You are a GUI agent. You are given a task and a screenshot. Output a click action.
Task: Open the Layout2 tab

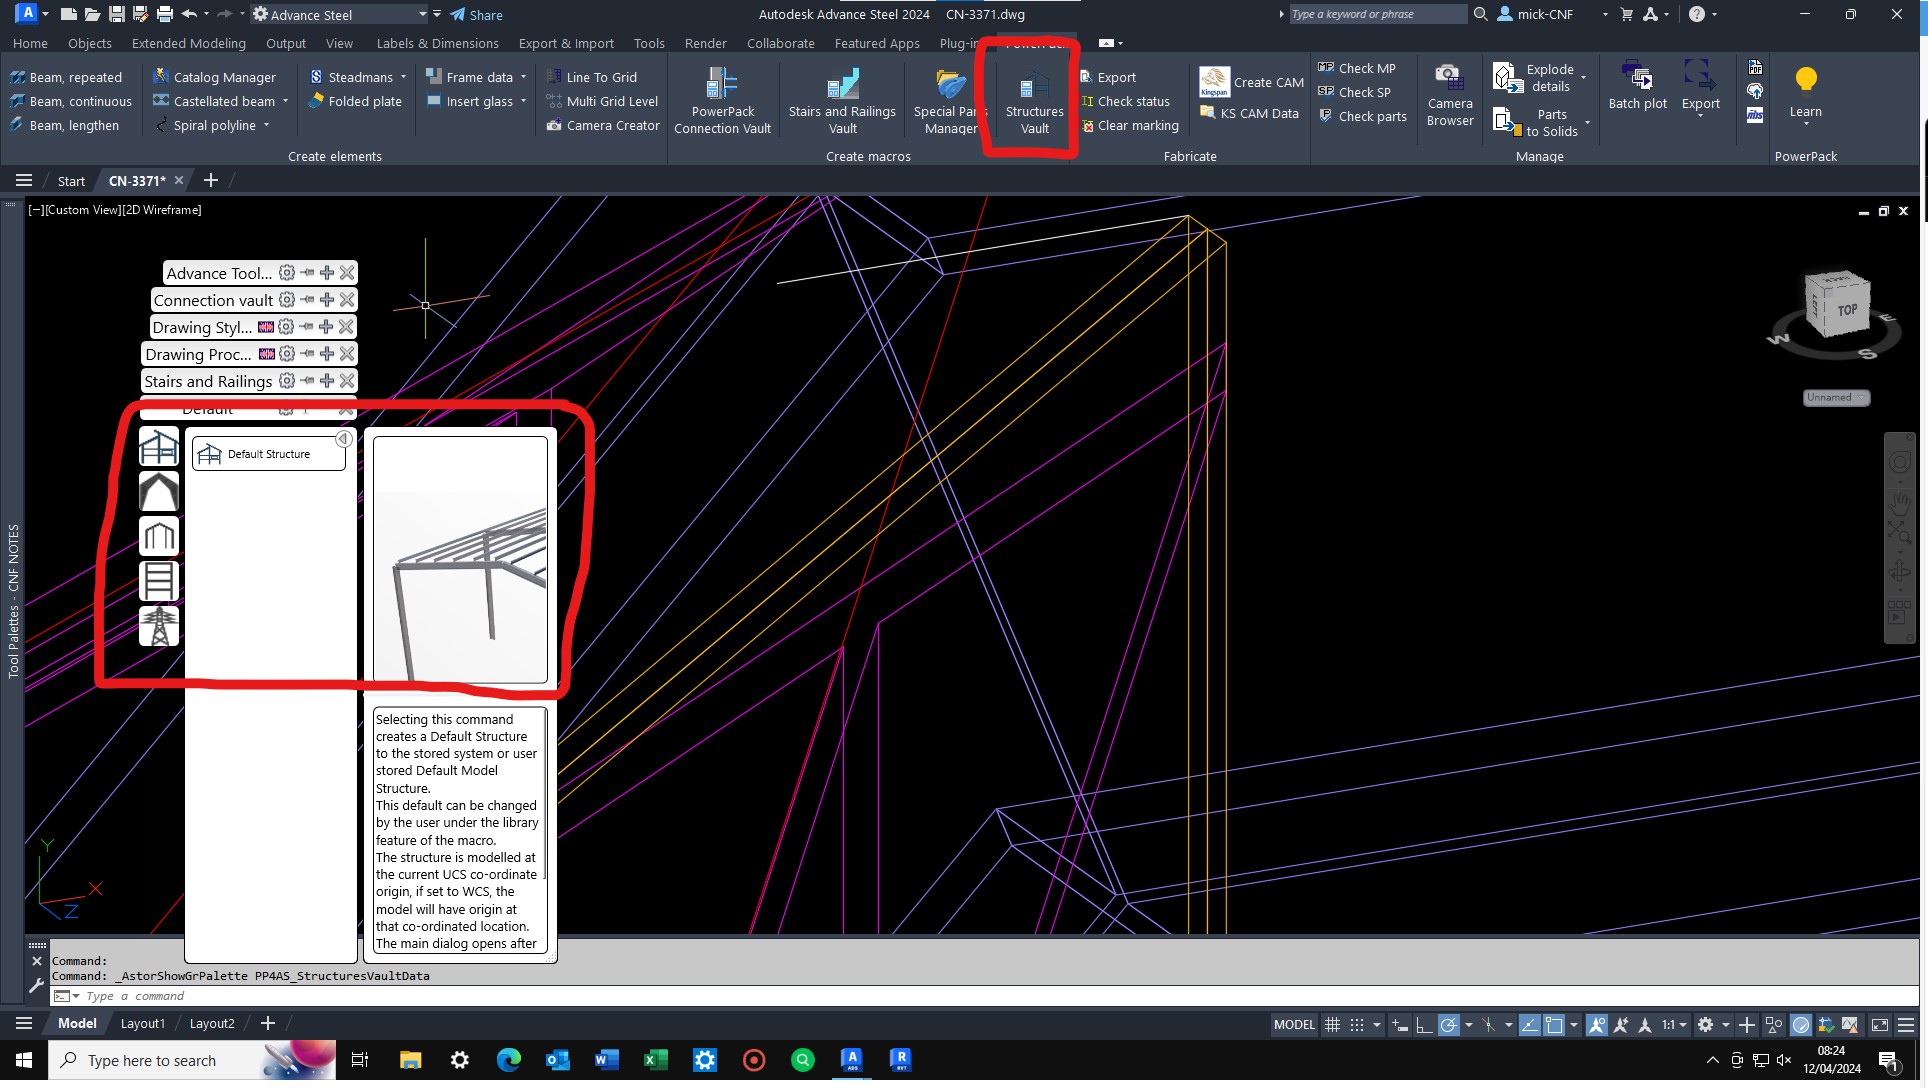tap(211, 1023)
